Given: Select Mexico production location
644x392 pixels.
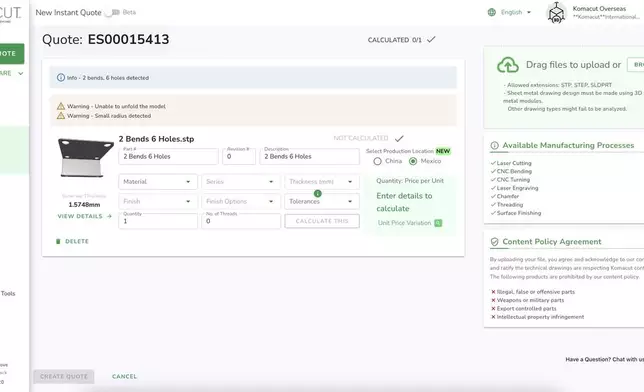Looking at the screenshot, I should (413, 161).
